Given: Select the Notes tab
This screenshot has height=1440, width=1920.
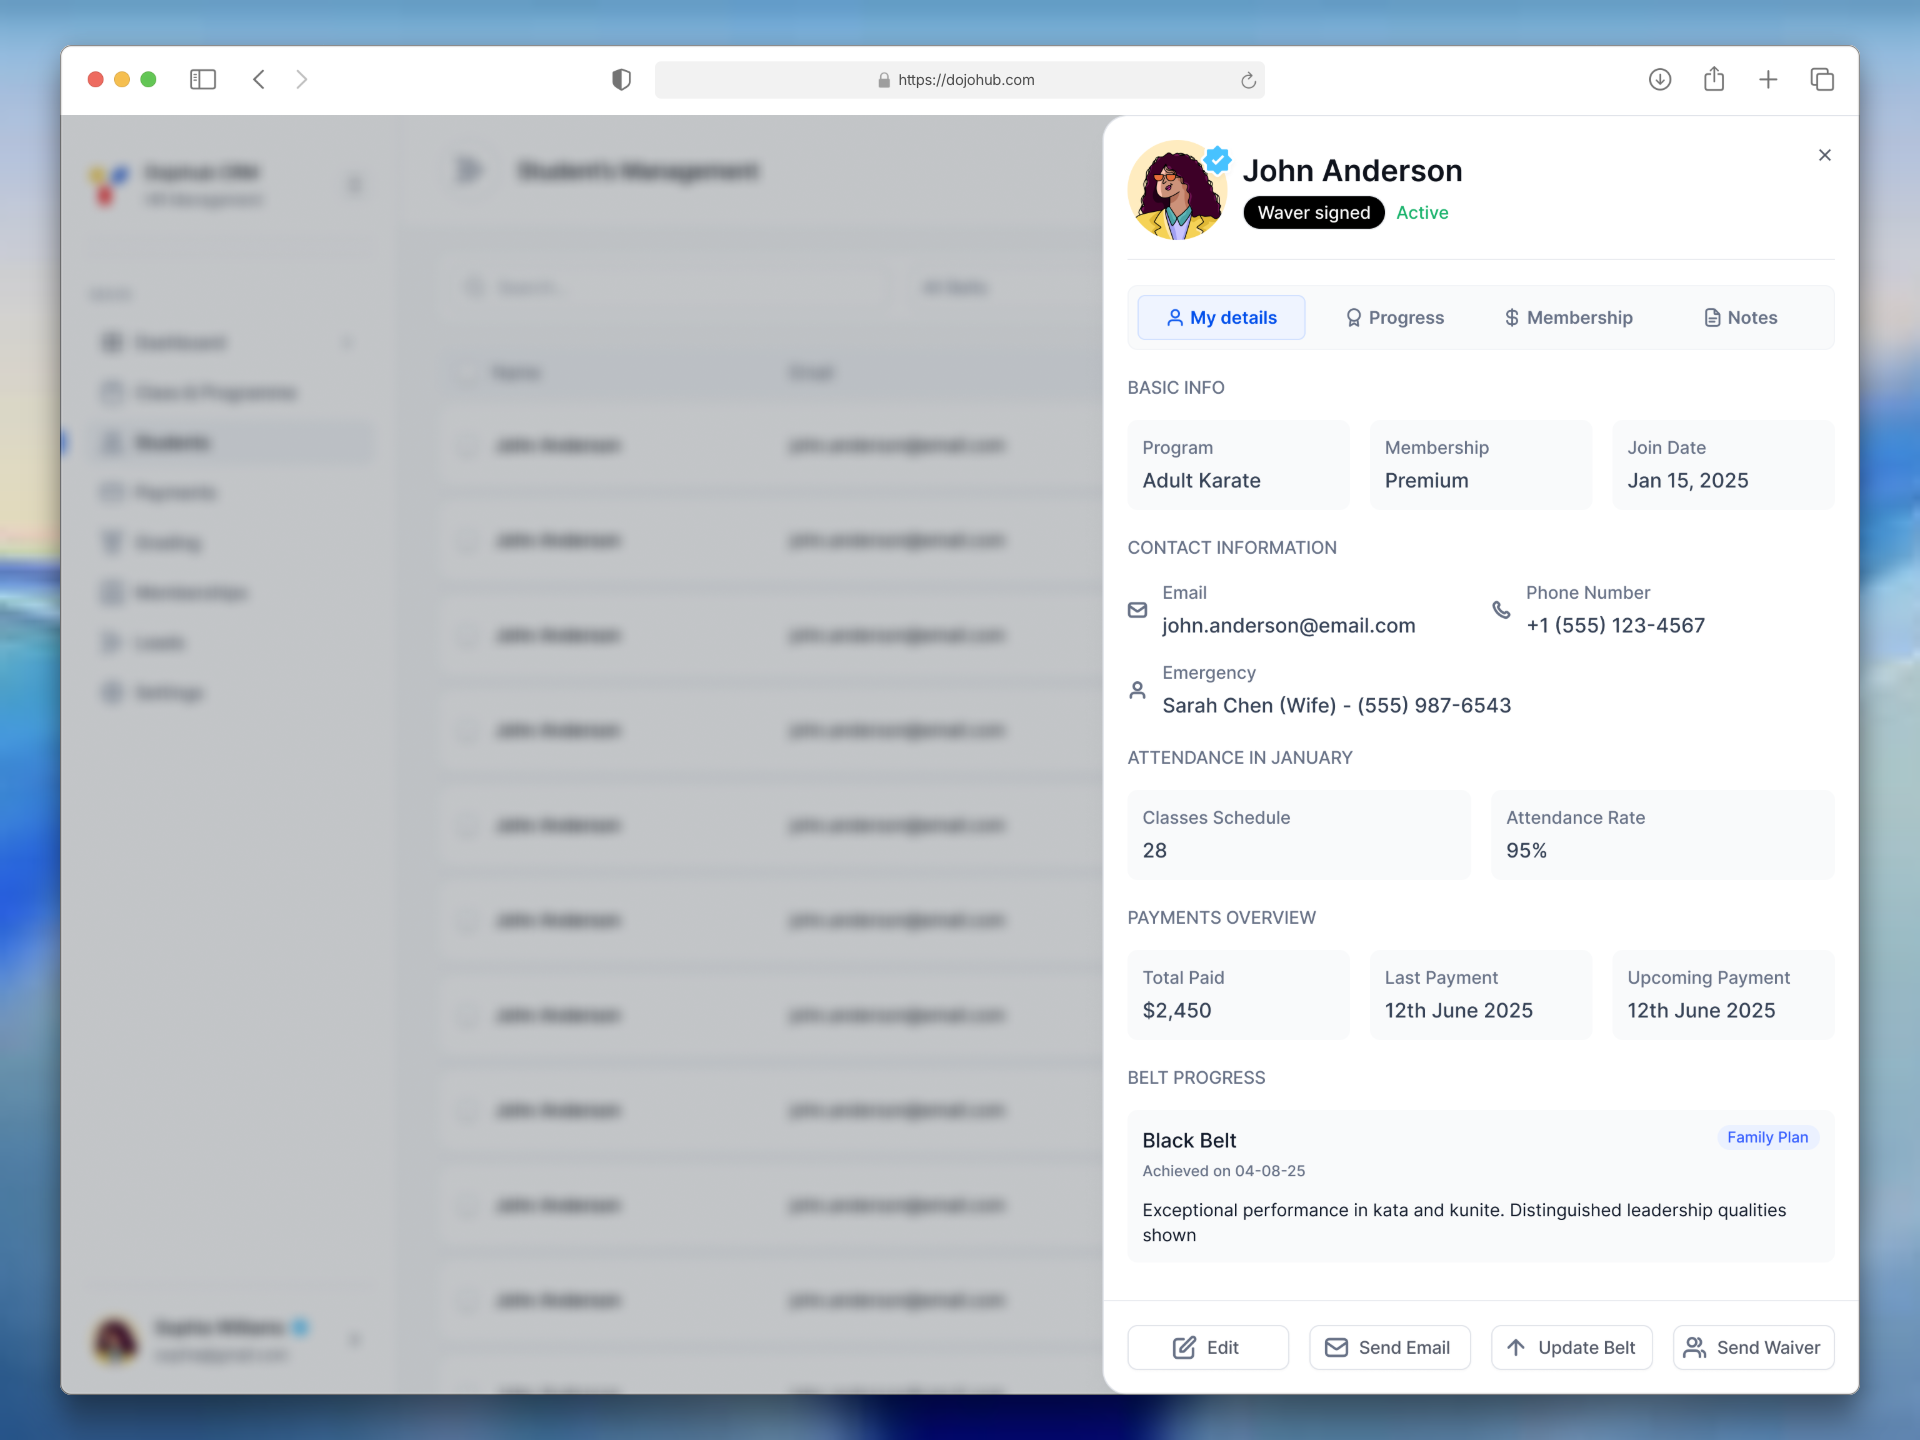Looking at the screenshot, I should [x=1740, y=318].
